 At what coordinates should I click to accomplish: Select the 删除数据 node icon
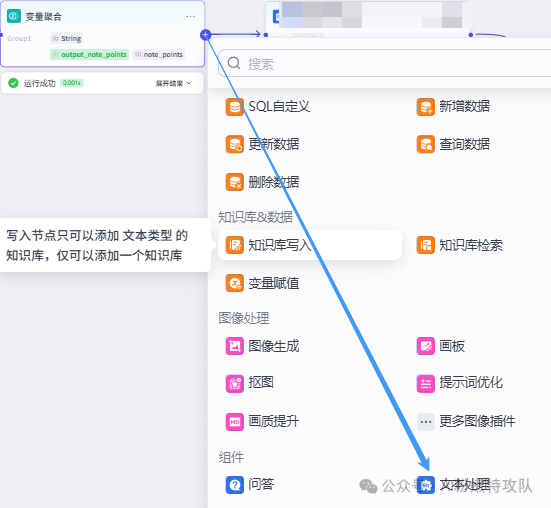235,182
